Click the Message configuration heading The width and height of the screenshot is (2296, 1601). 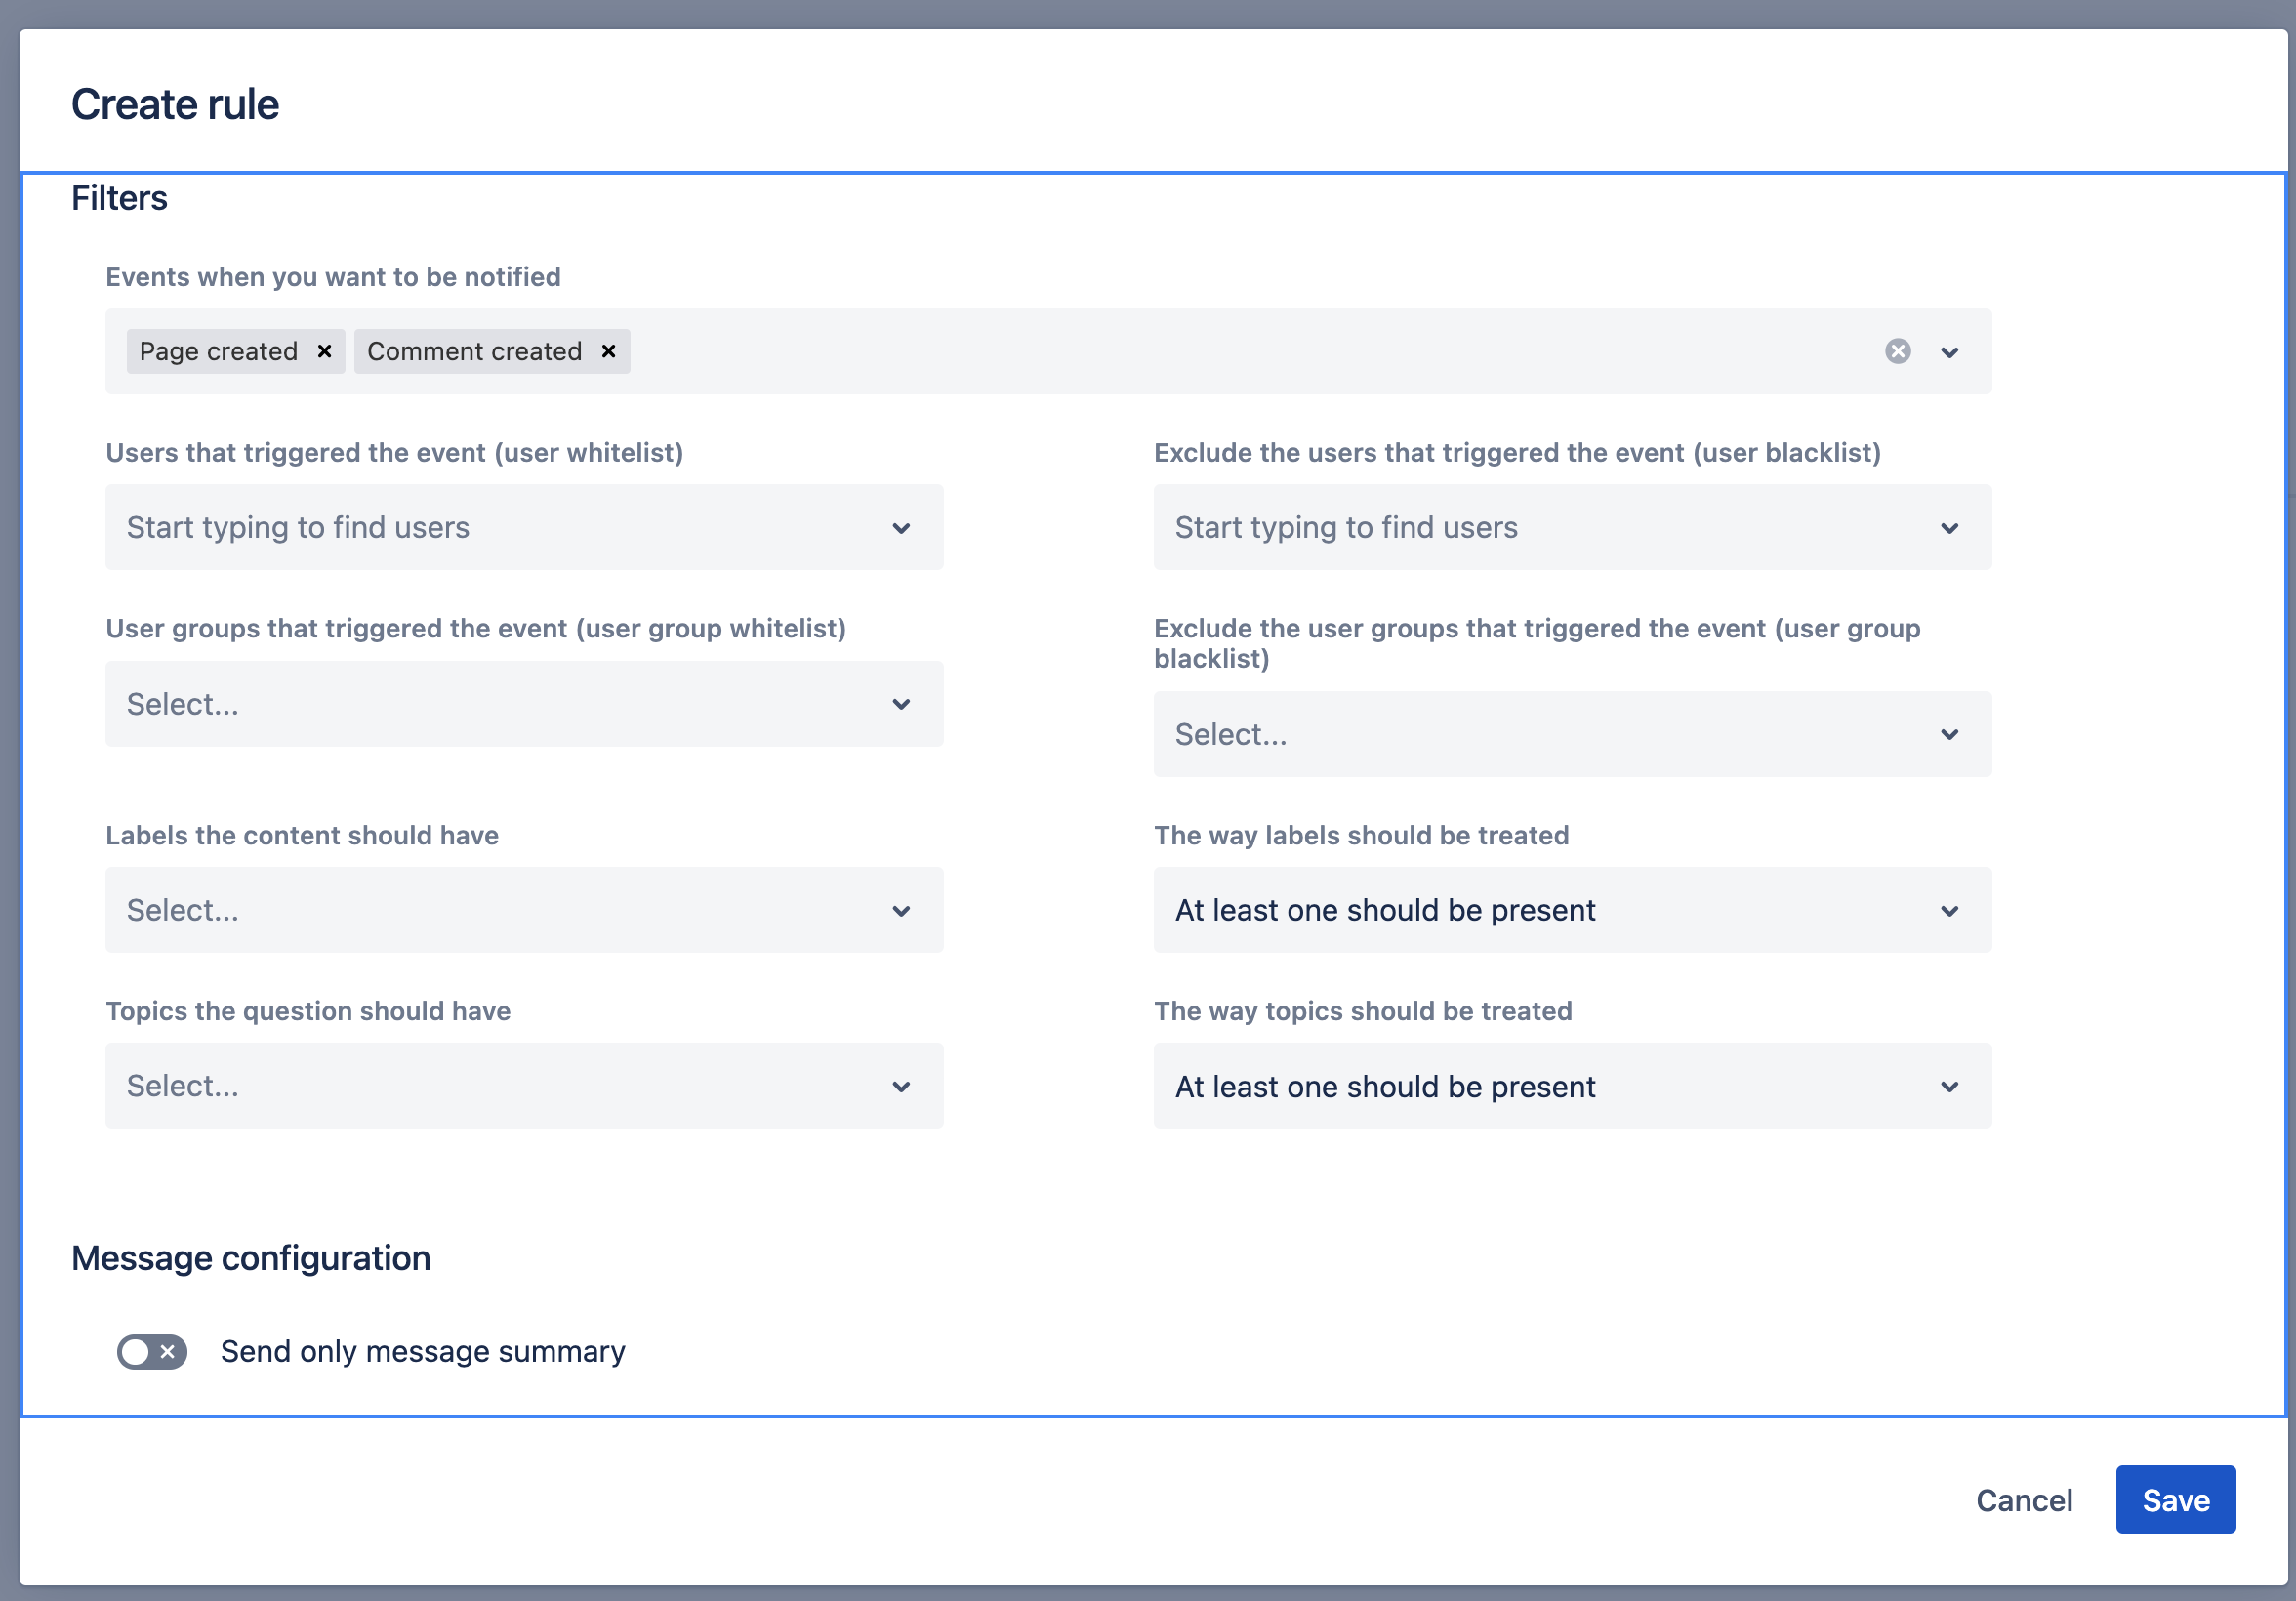pos(250,1257)
